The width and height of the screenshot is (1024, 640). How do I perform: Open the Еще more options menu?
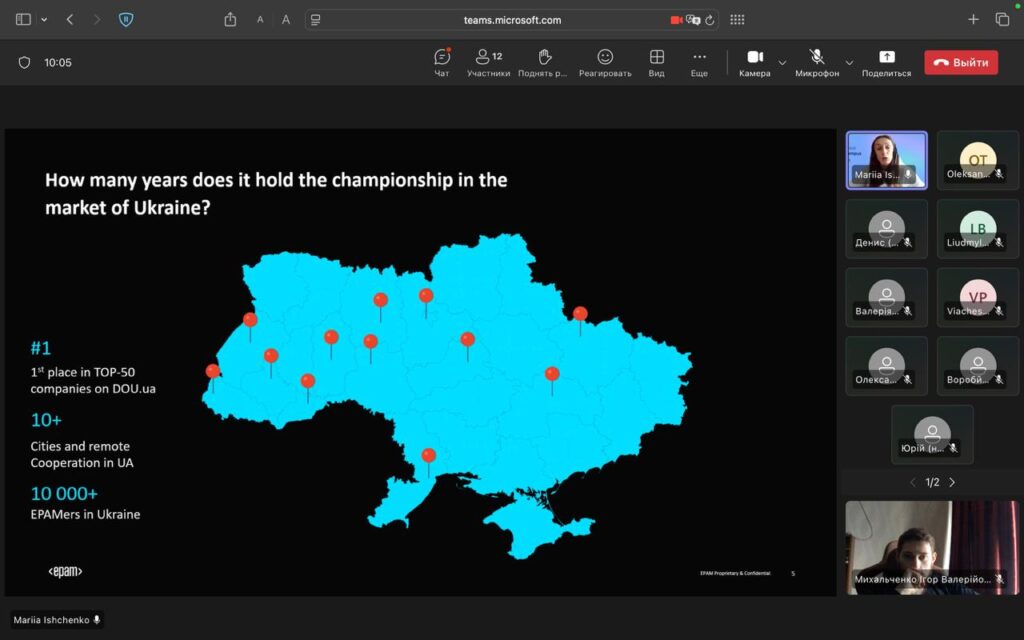(699, 63)
